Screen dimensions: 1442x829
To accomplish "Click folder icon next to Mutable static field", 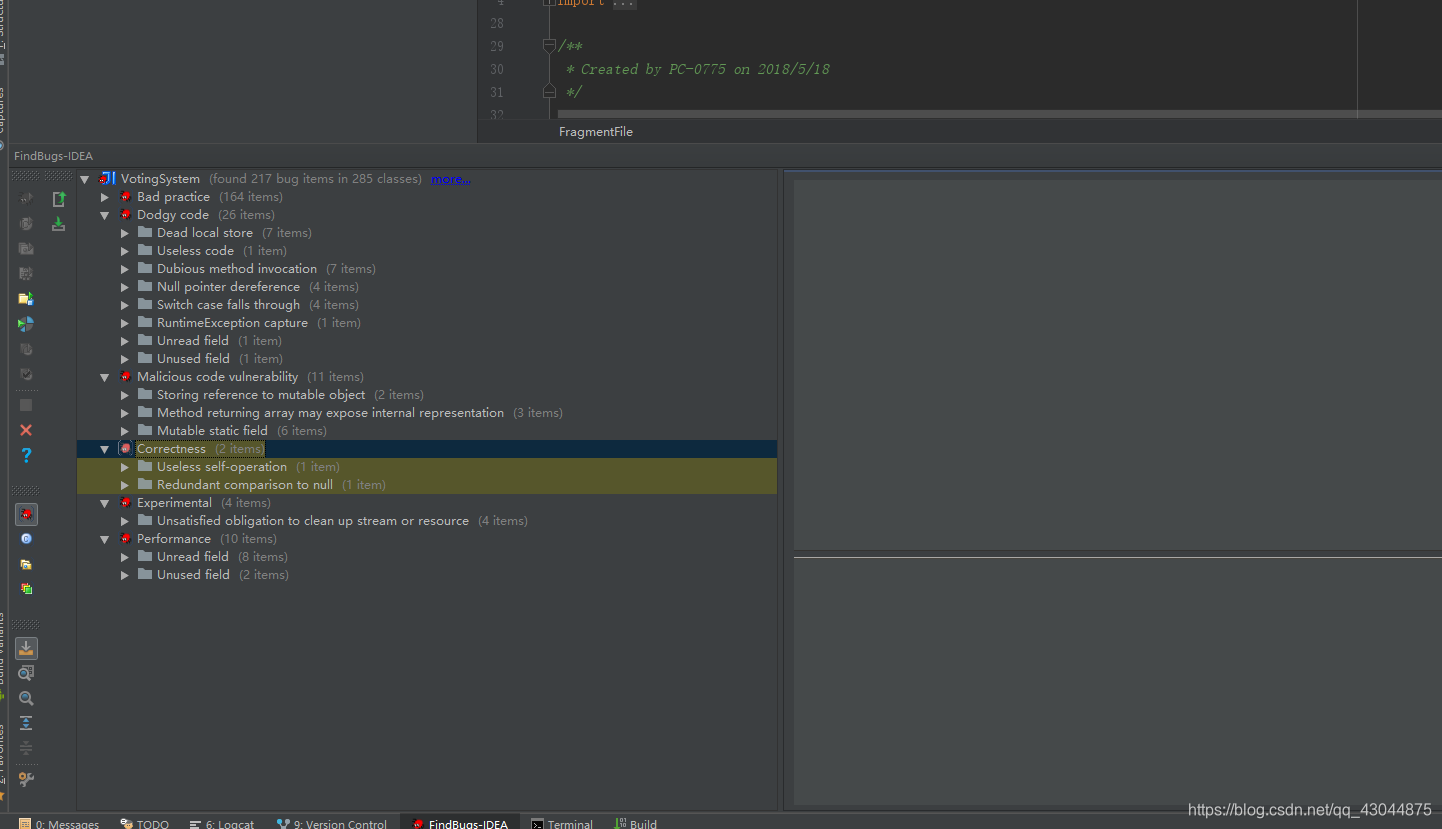I will click(145, 431).
